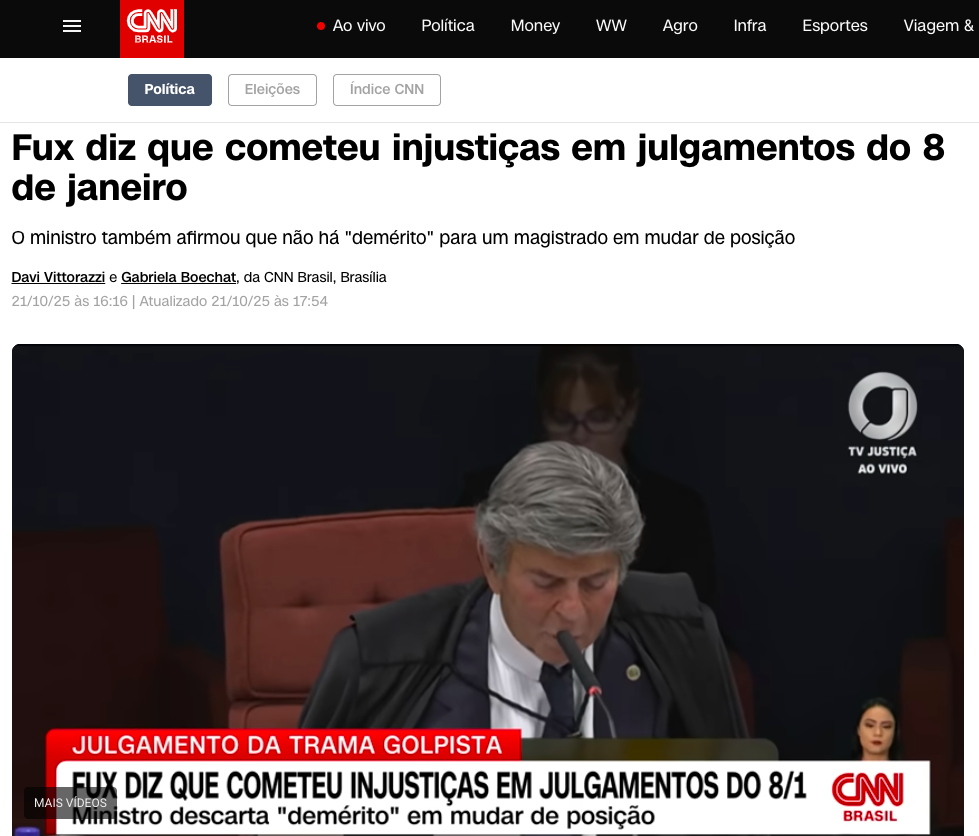Open author Gabriela Boechat's profile link
This screenshot has height=836, width=979.
click(x=179, y=277)
